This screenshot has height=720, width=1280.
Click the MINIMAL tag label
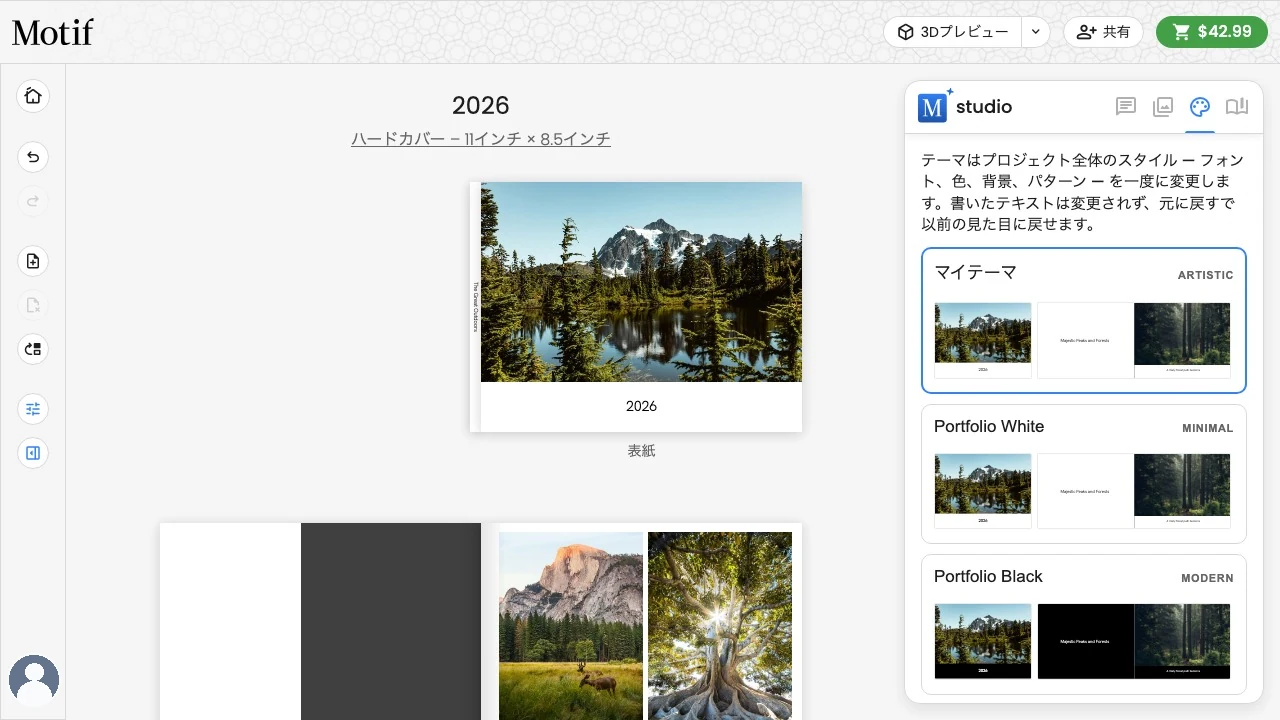click(x=1208, y=428)
